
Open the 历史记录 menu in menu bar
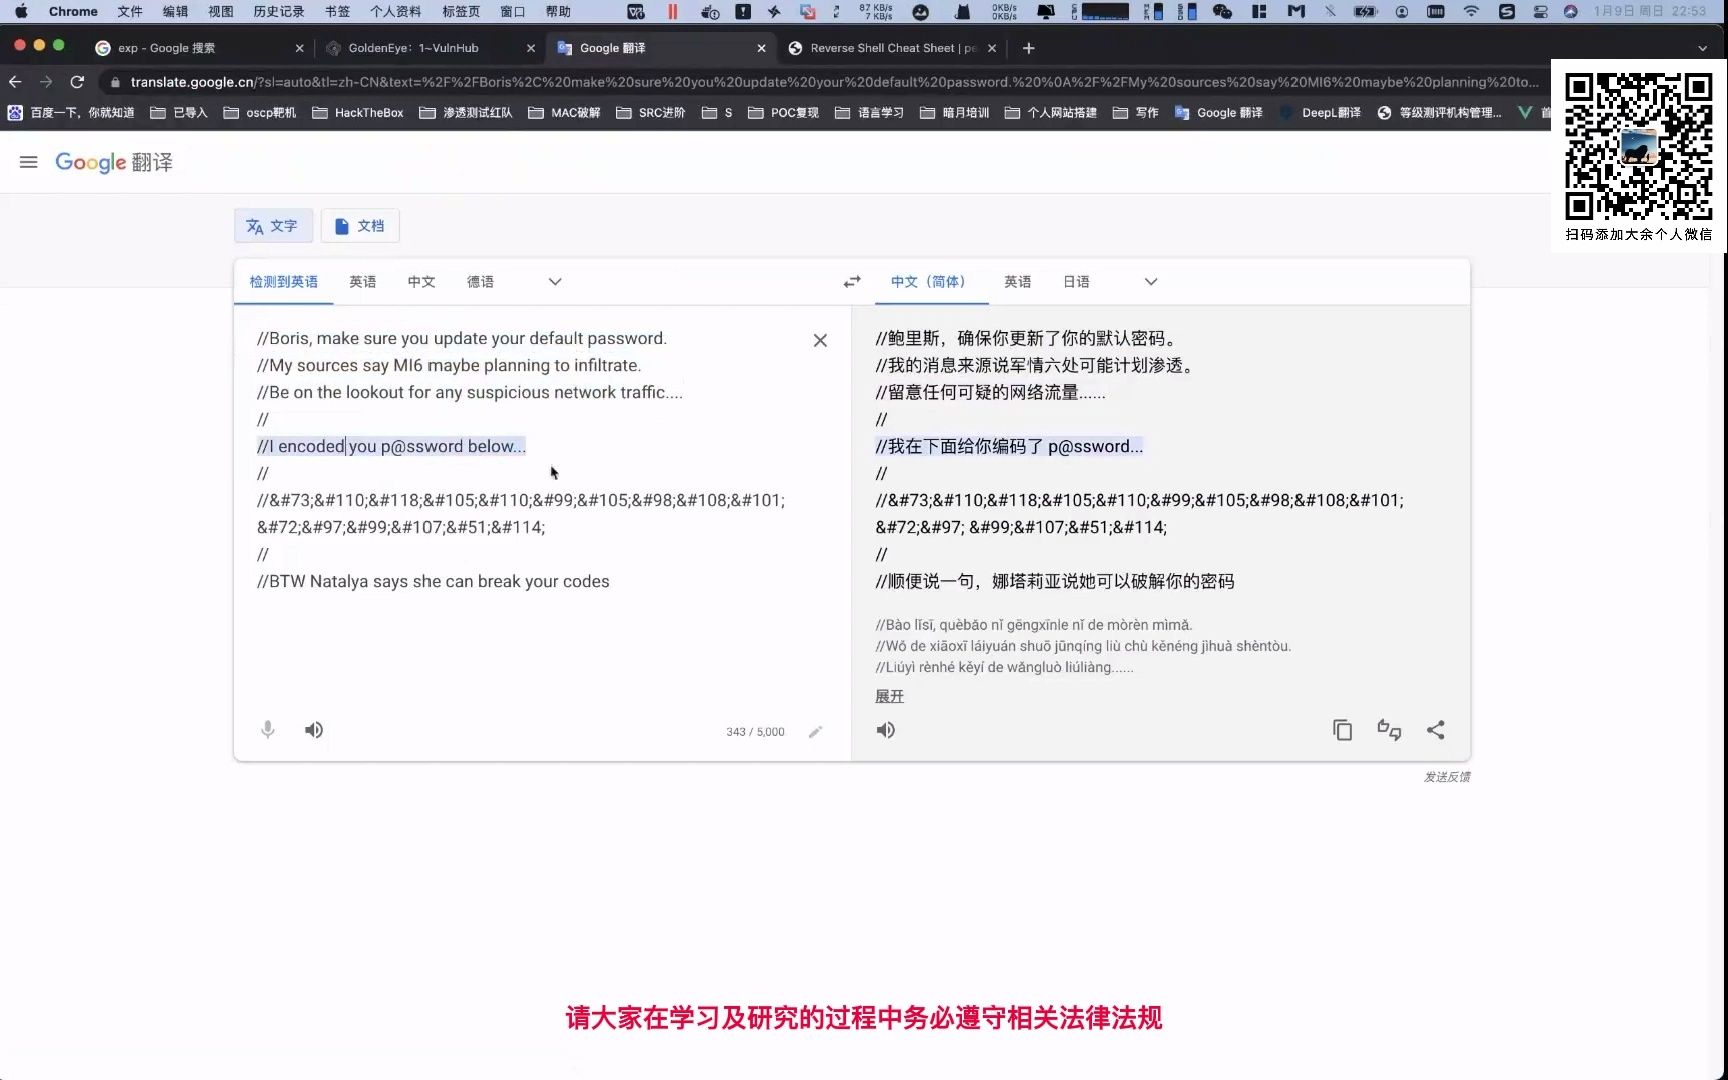coord(279,12)
